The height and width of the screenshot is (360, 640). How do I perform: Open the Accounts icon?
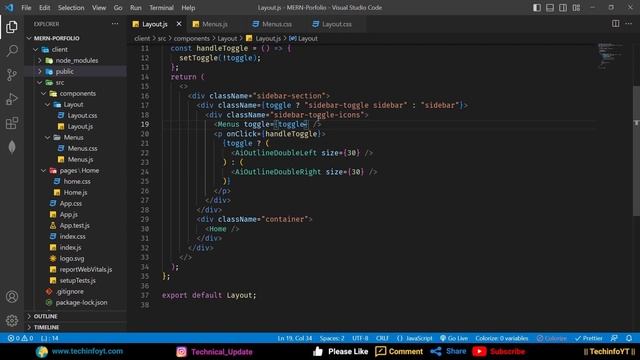12,297
